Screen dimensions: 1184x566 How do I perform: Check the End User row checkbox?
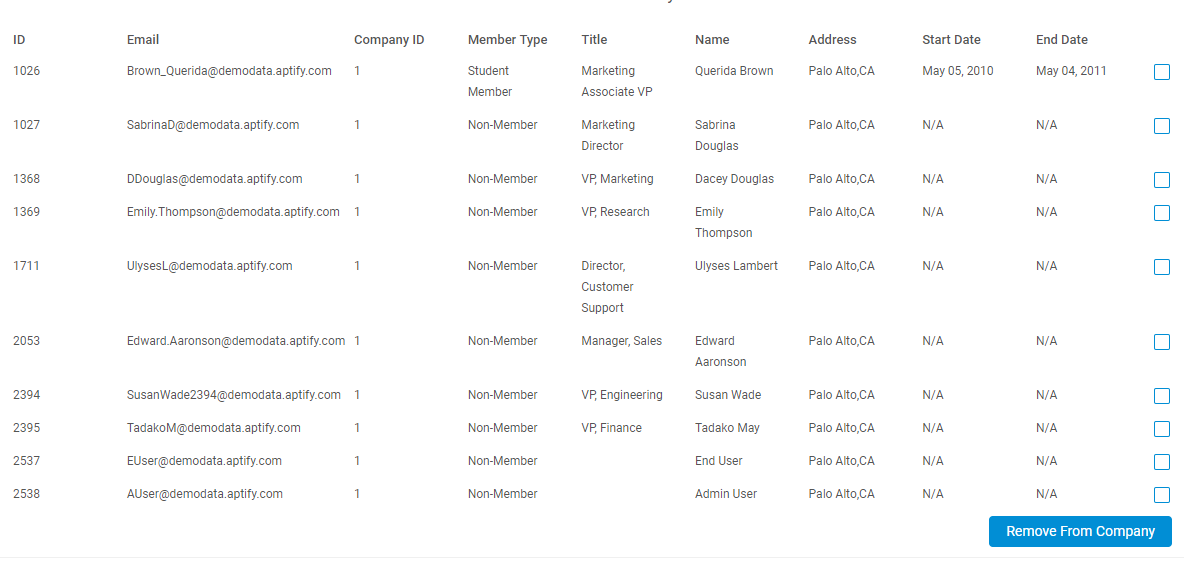pyautogui.click(x=1161, y=462)
